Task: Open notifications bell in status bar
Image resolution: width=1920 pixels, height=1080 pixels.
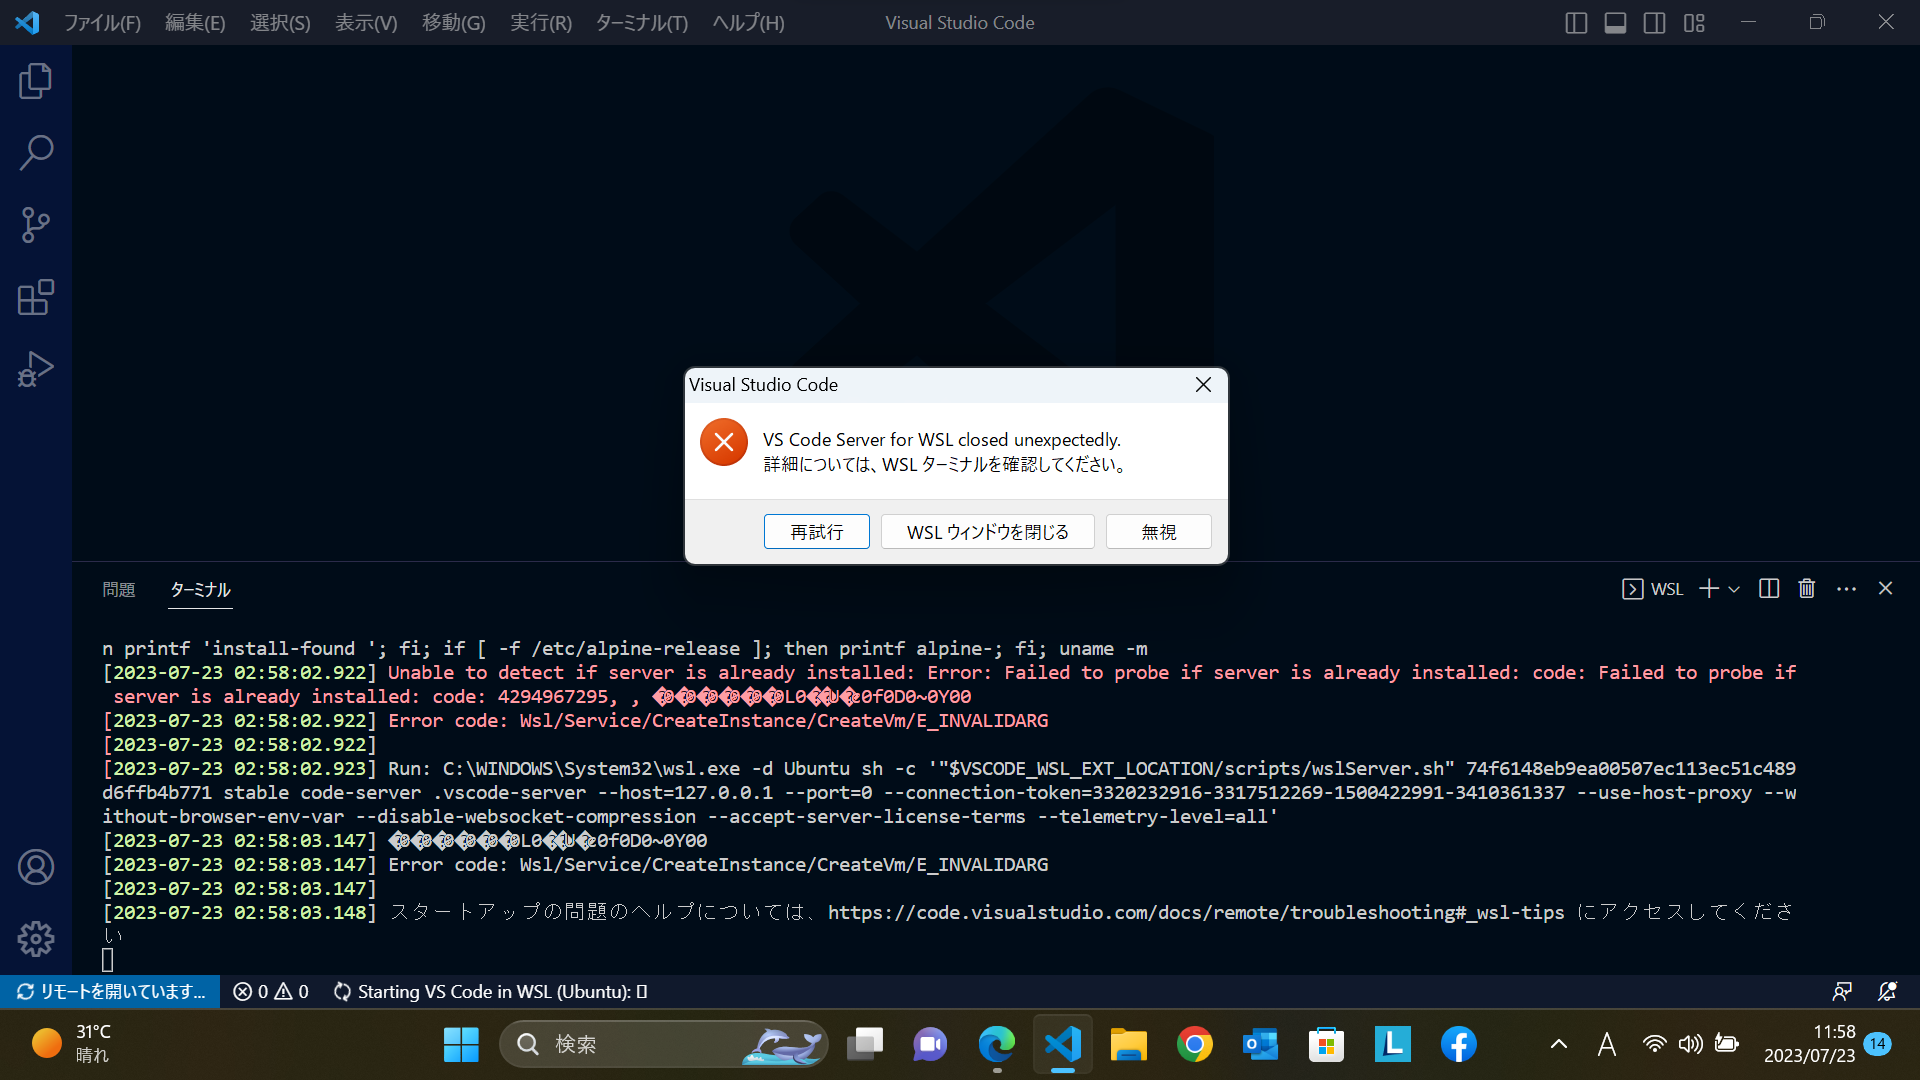Action: pyautogui.click(x=1887, y=991)
